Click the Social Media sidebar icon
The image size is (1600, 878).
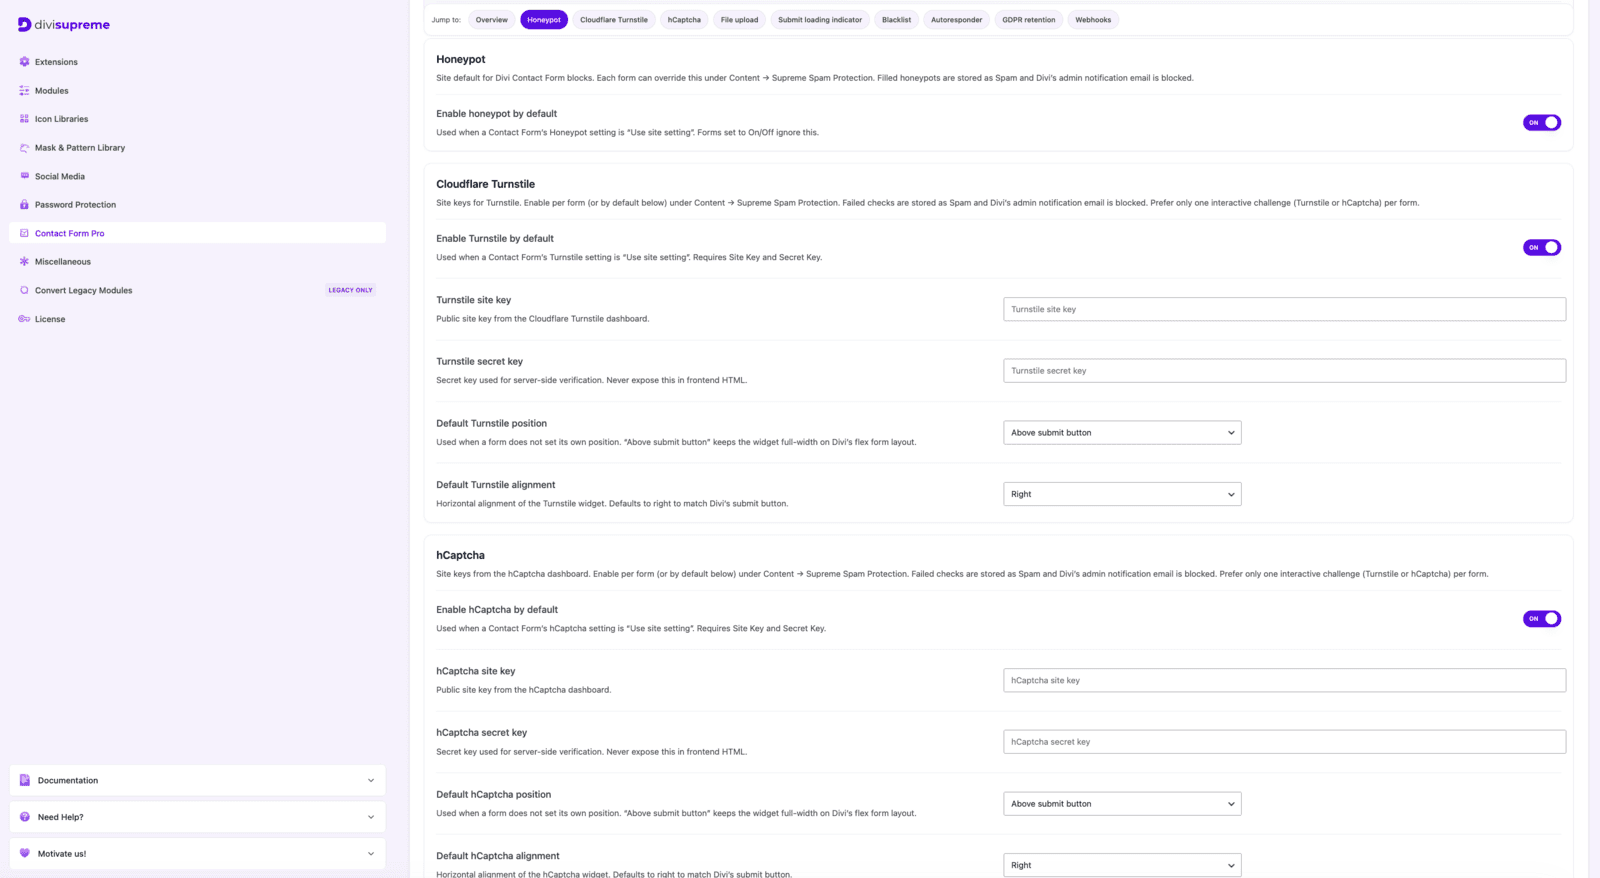(x=24, y=176)
